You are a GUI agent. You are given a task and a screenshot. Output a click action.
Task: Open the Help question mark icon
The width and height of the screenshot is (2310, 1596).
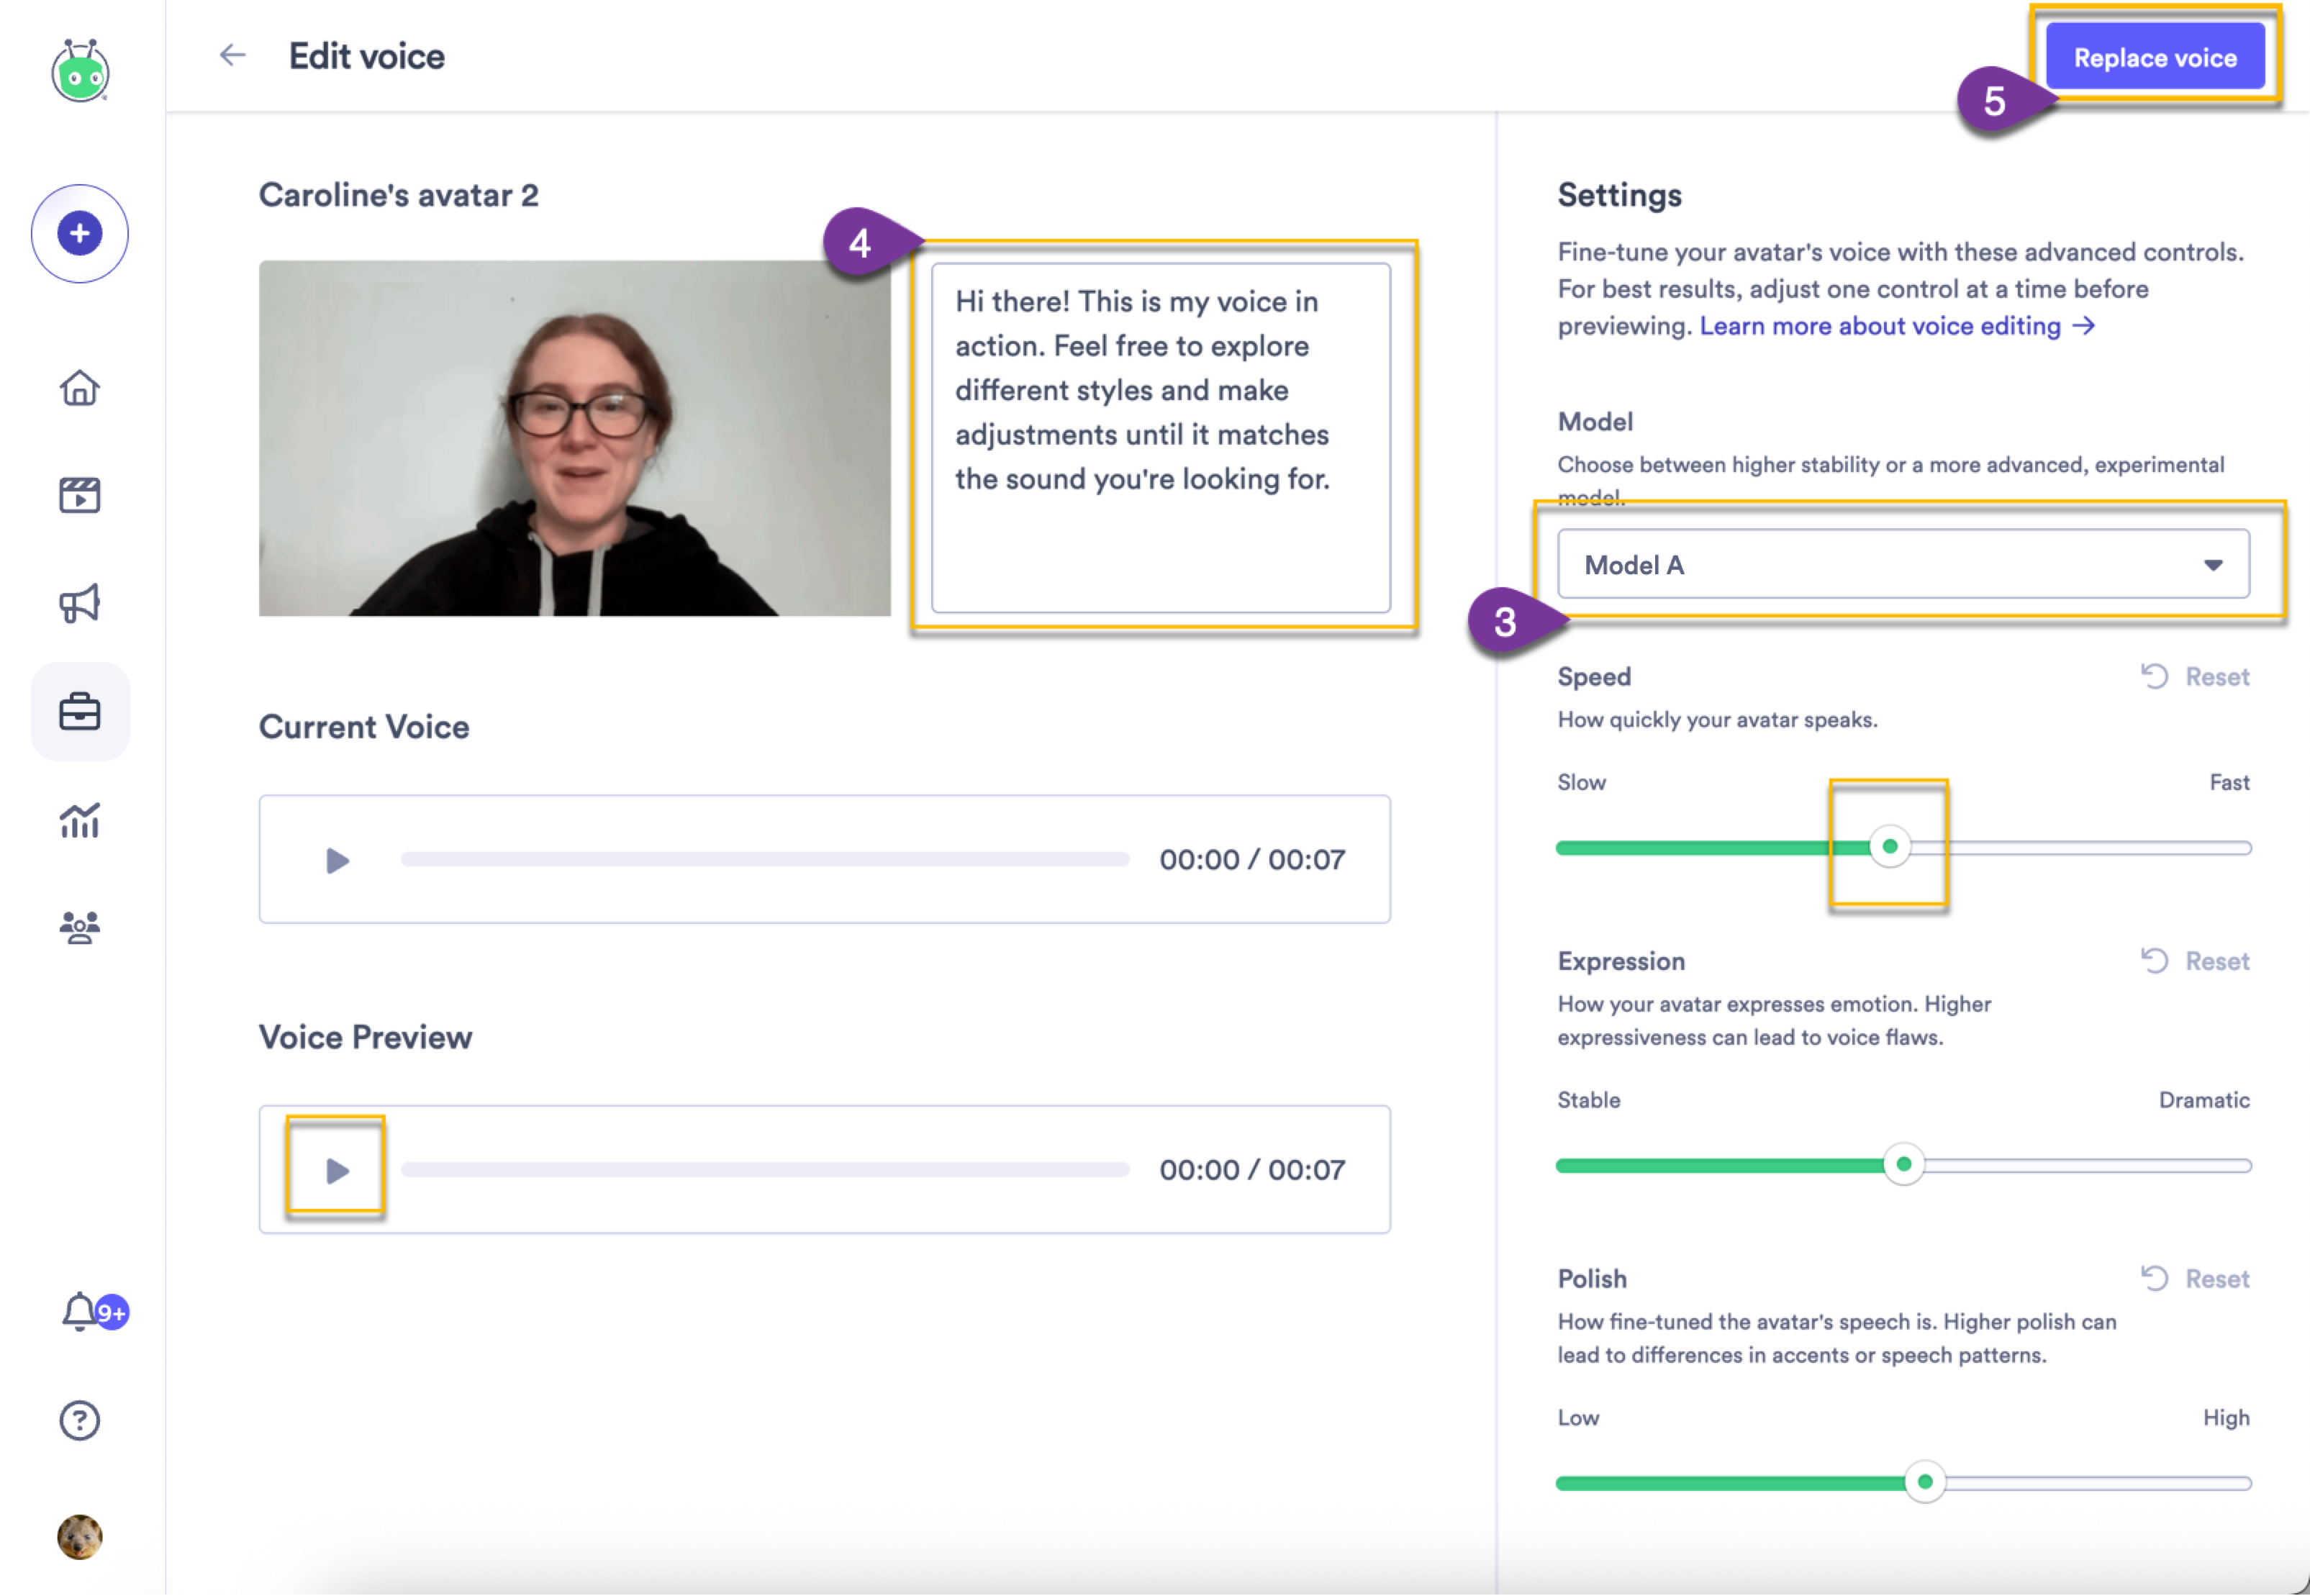coord(80,1419)
